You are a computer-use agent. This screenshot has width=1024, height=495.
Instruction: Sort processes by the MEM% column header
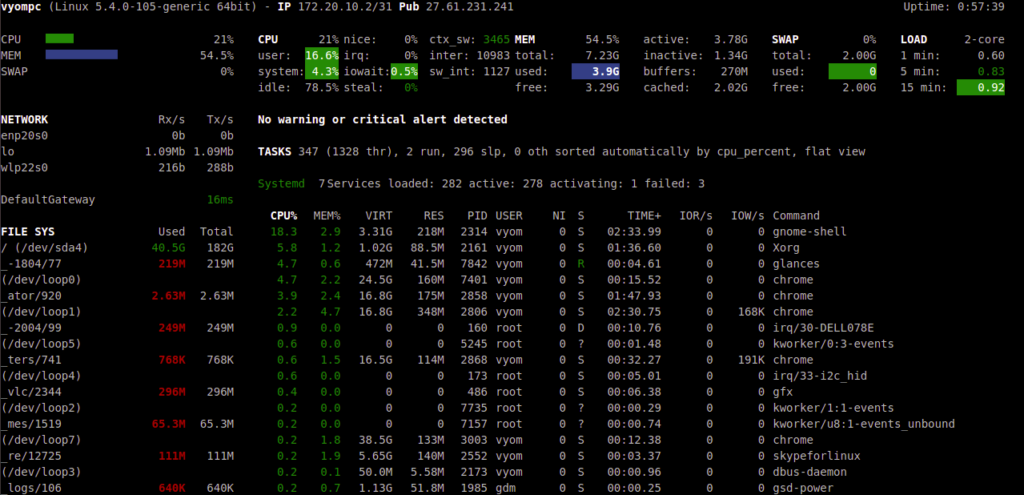tap(327, 216)
